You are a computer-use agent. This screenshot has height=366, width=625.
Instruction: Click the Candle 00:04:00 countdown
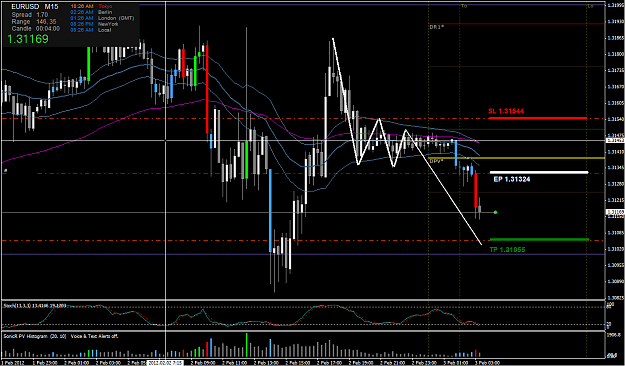coord(35,29)
